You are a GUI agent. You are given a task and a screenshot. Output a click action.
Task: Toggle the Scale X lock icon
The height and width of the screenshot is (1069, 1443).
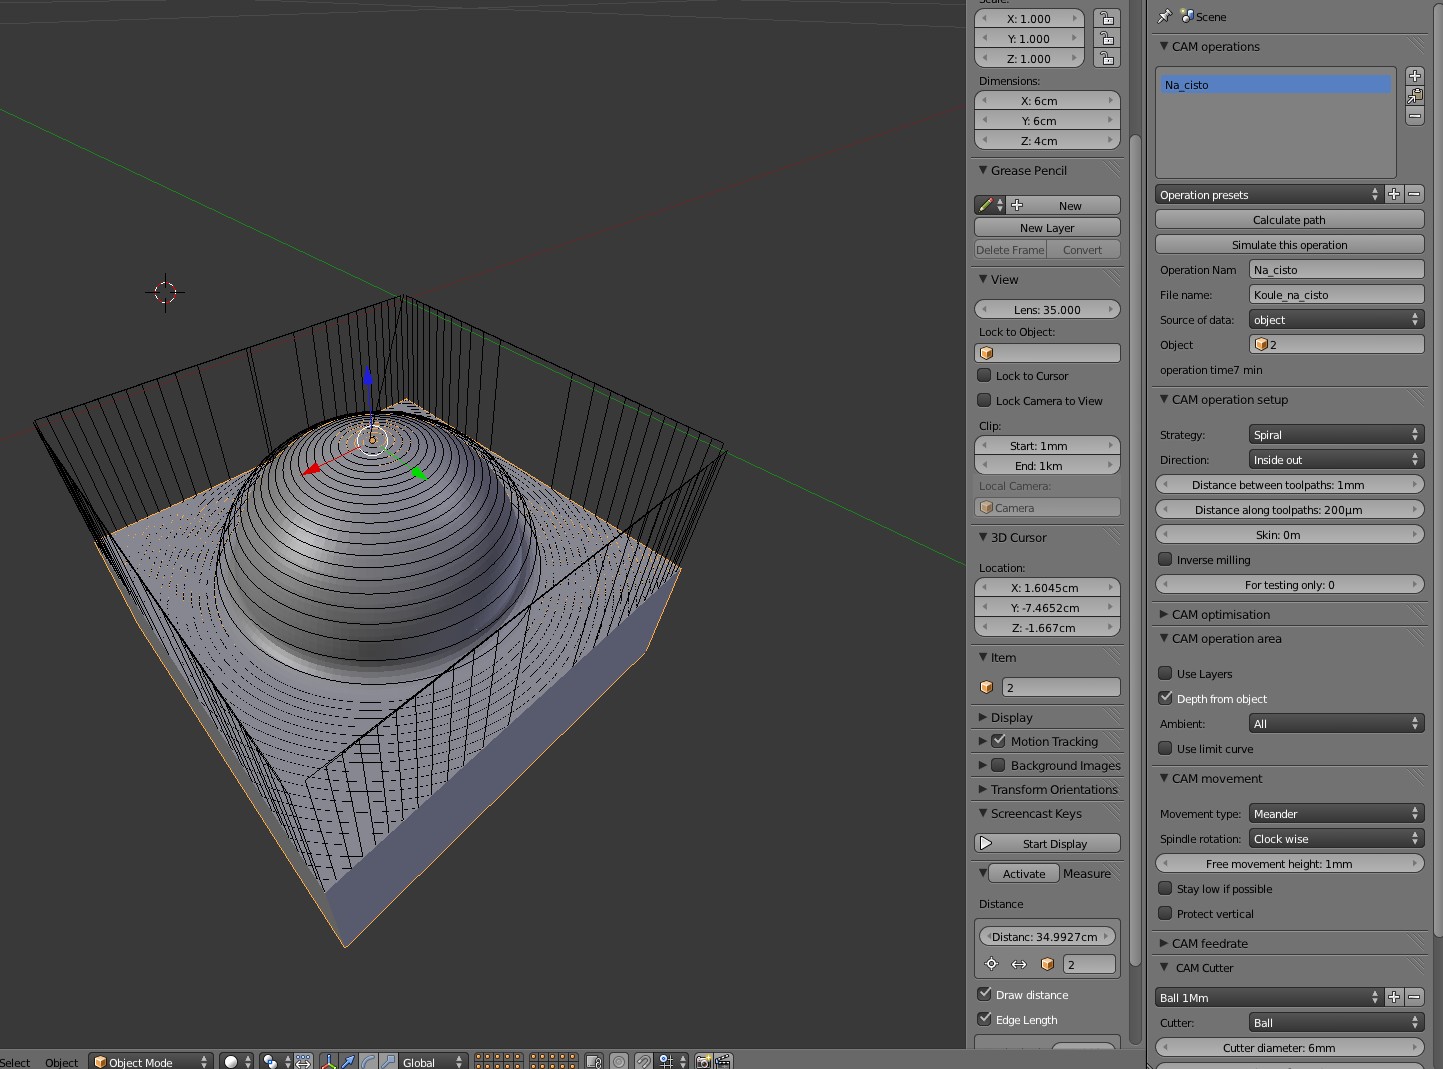click(1105, 19)
